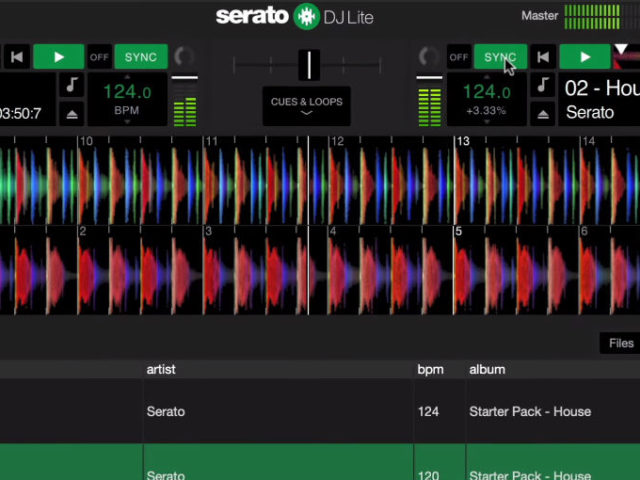Click left deck gain knob
The width and height of the screenshot is (640, 480).
tap(184, 57)
